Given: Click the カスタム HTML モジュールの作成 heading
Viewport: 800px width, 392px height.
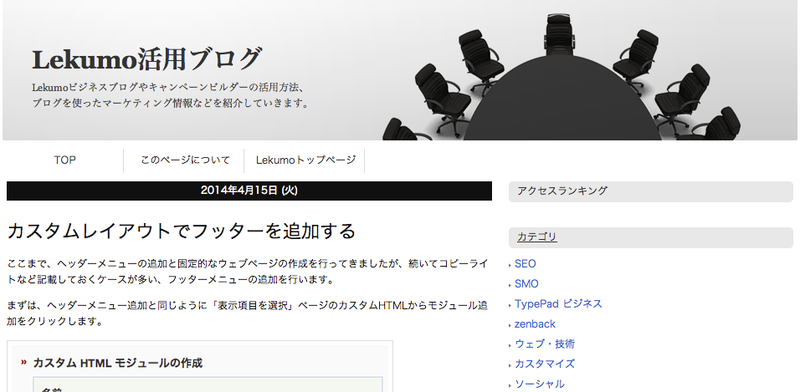Looking at the screenshot, I should [117, 363].
